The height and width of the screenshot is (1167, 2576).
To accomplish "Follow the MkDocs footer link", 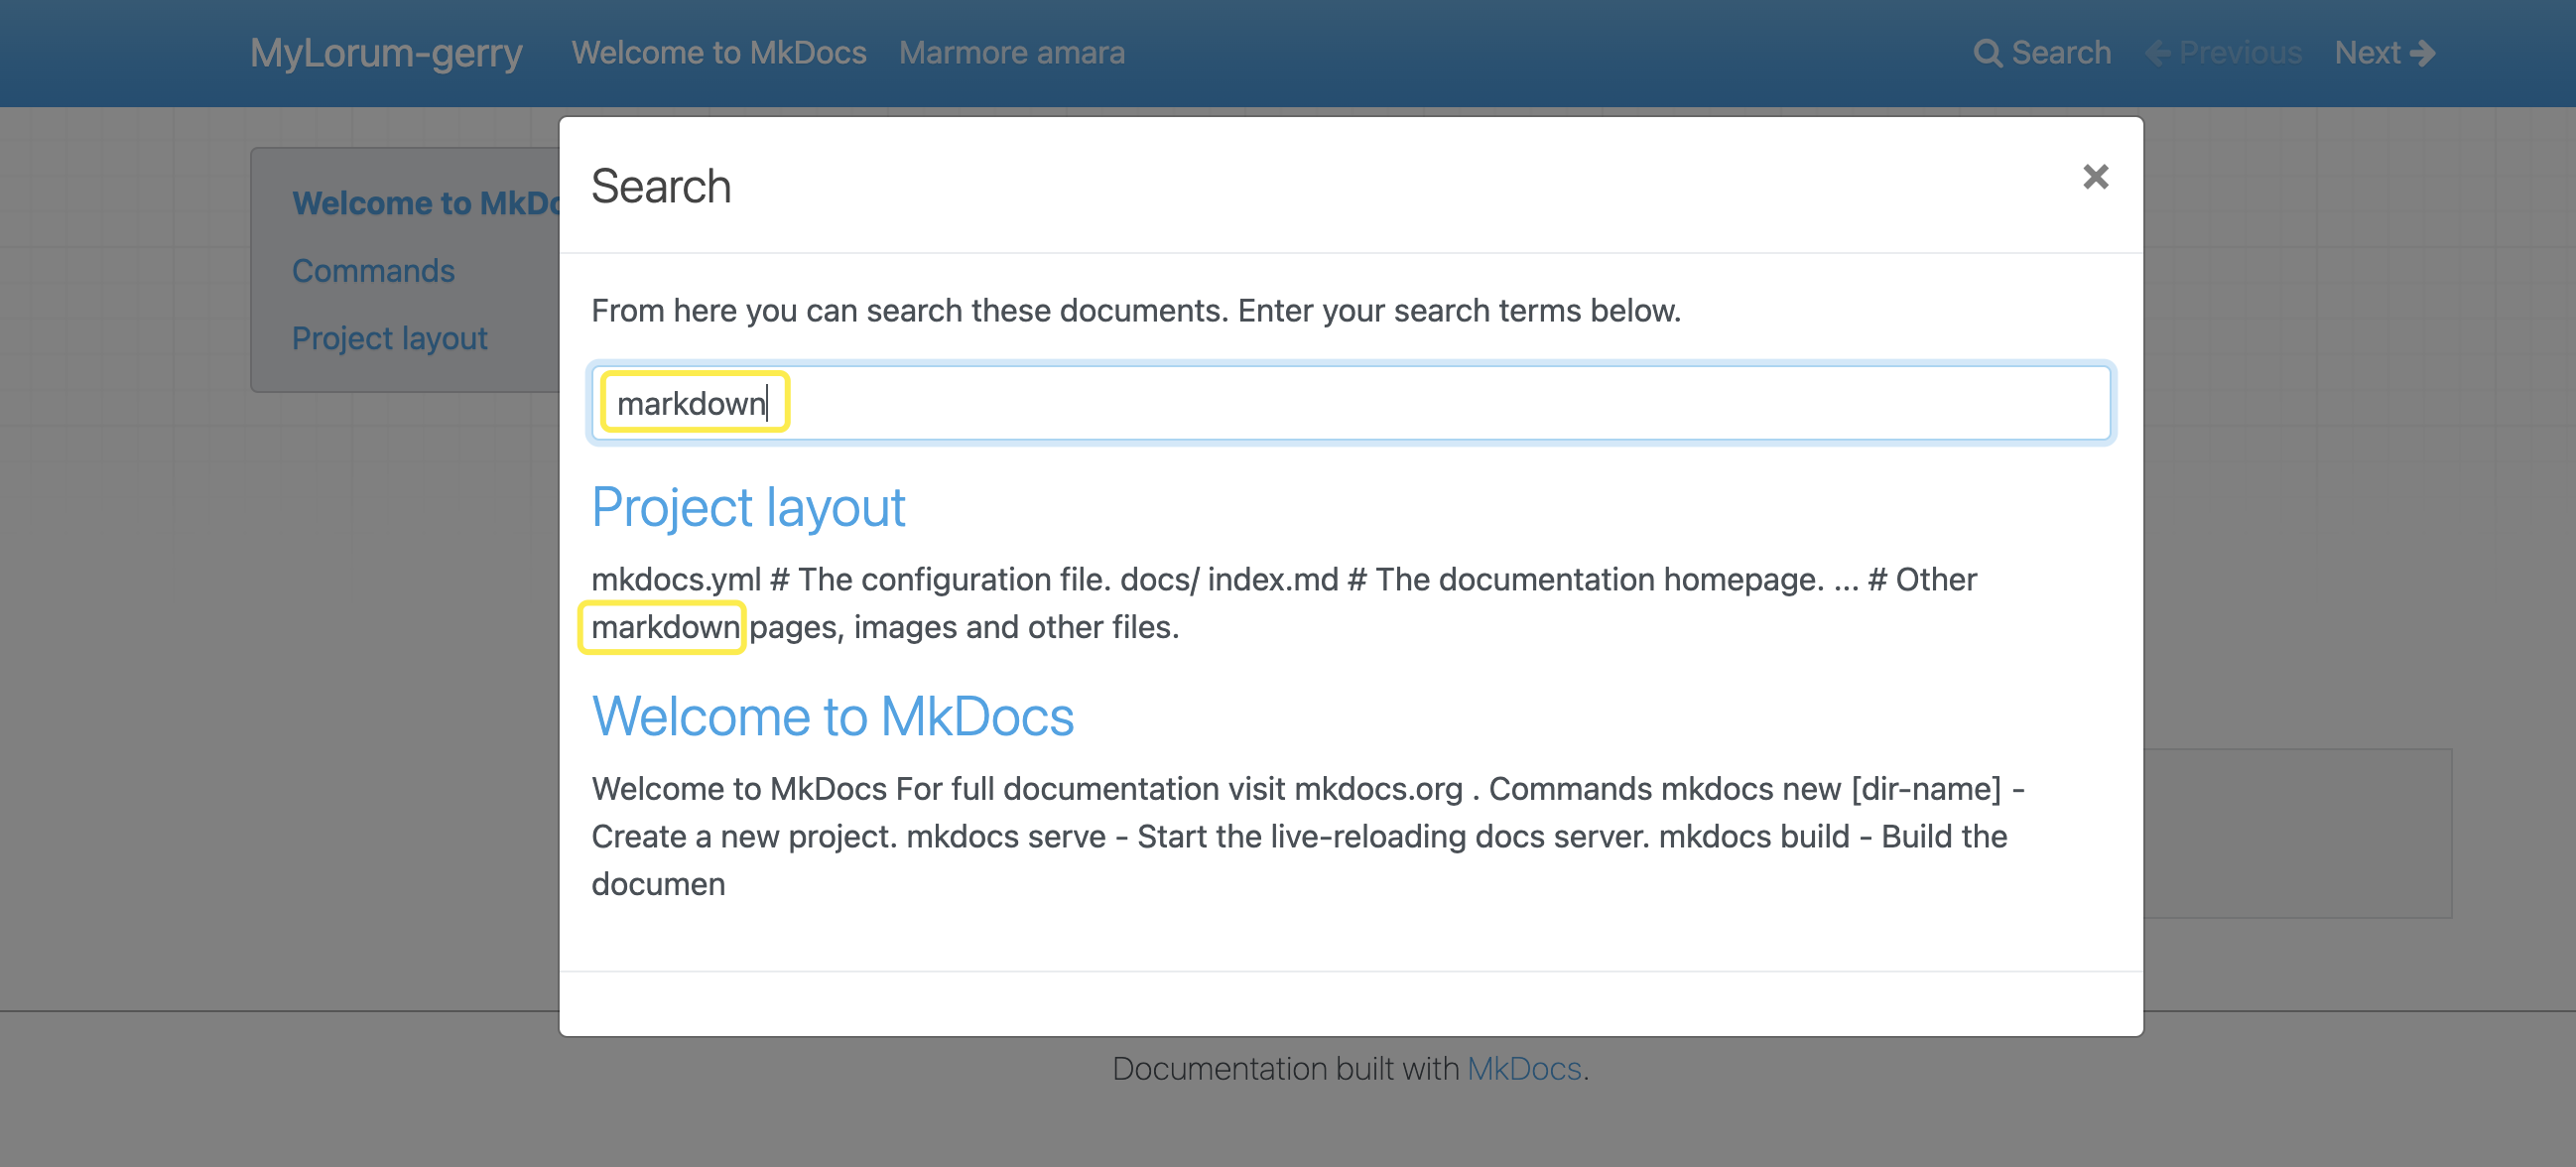I will (1524, 1069).
